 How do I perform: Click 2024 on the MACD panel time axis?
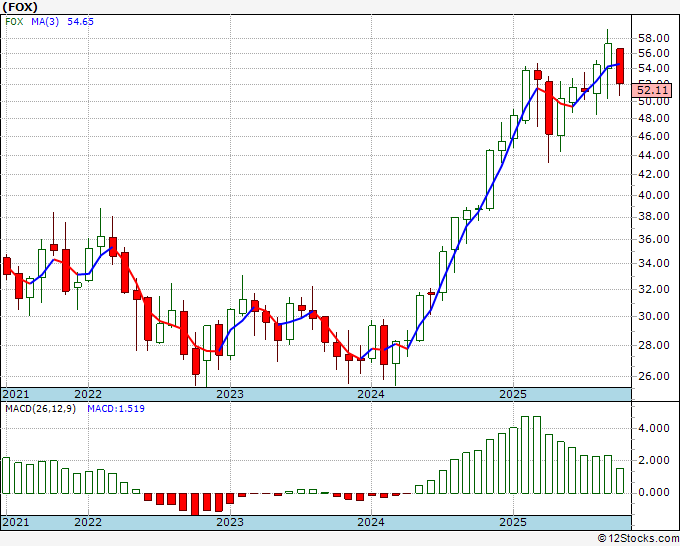[x=371, y=522]
